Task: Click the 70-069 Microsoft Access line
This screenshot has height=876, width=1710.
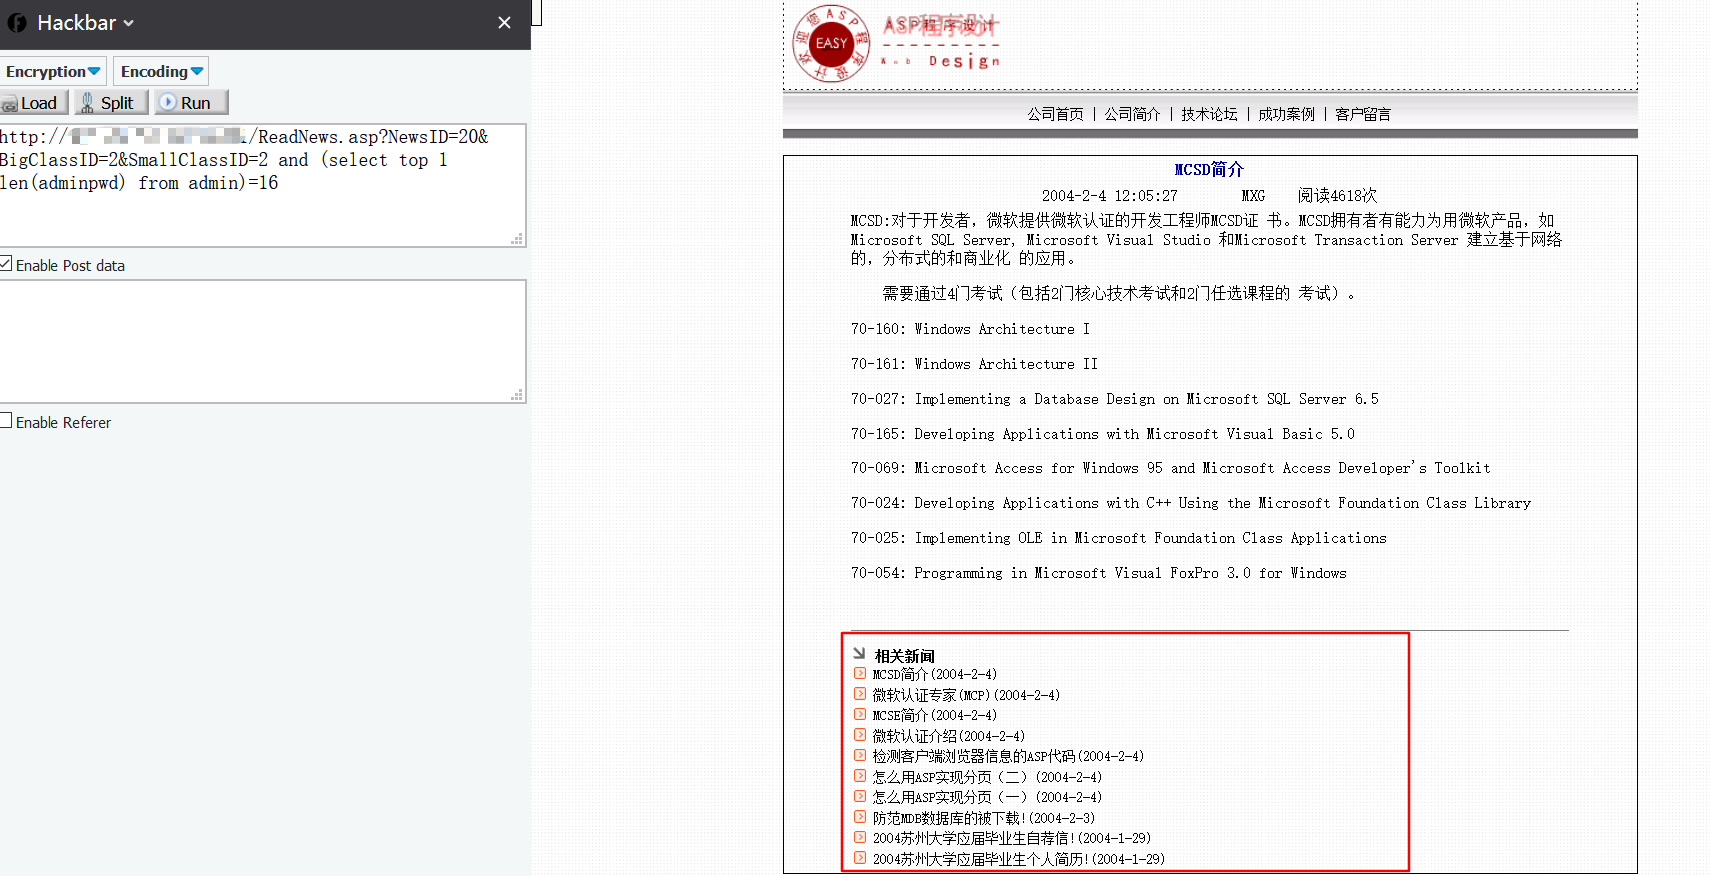Action: (1170, 468)
